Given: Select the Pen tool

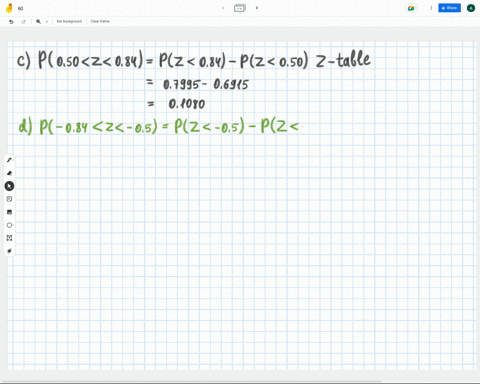Looking at the screenshot, I should (x=9, y=160).
